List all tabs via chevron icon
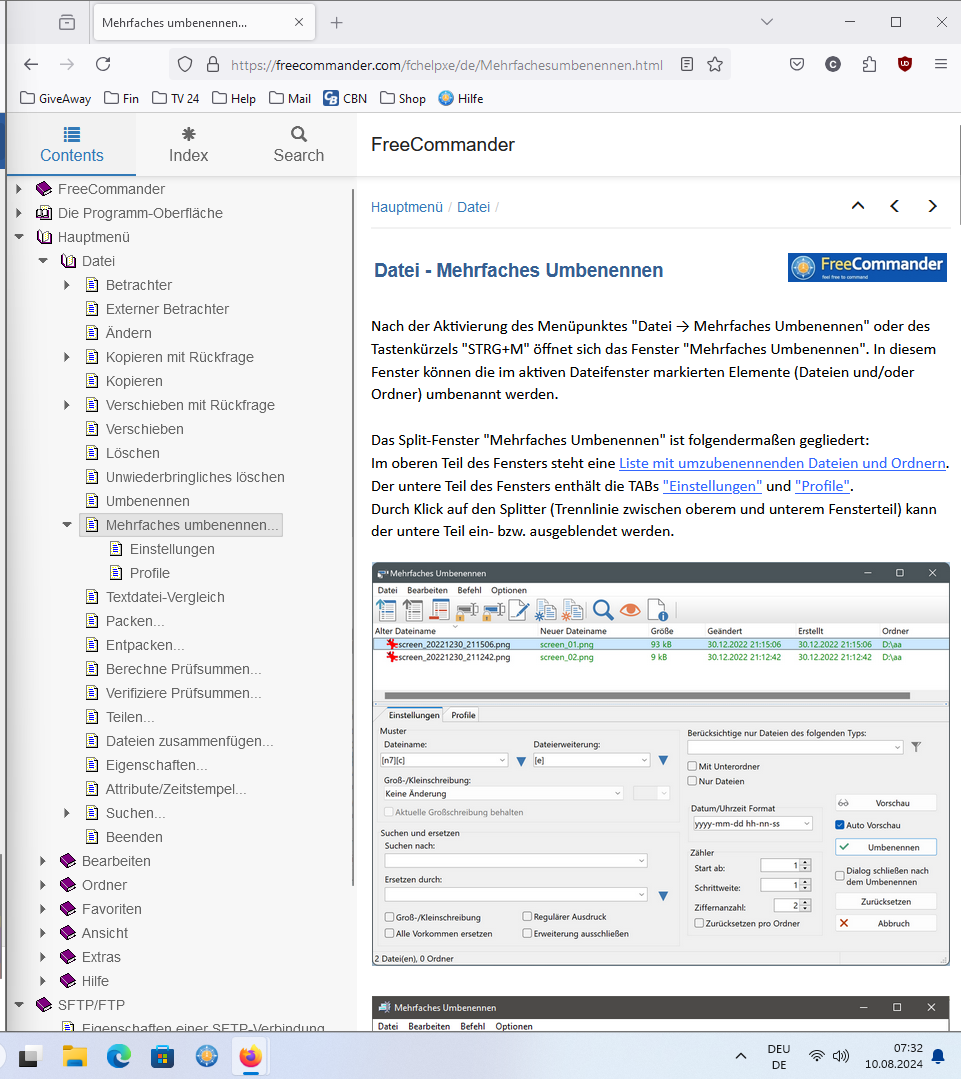This screenshot has width=961, height=1079. tap(767, 22)
